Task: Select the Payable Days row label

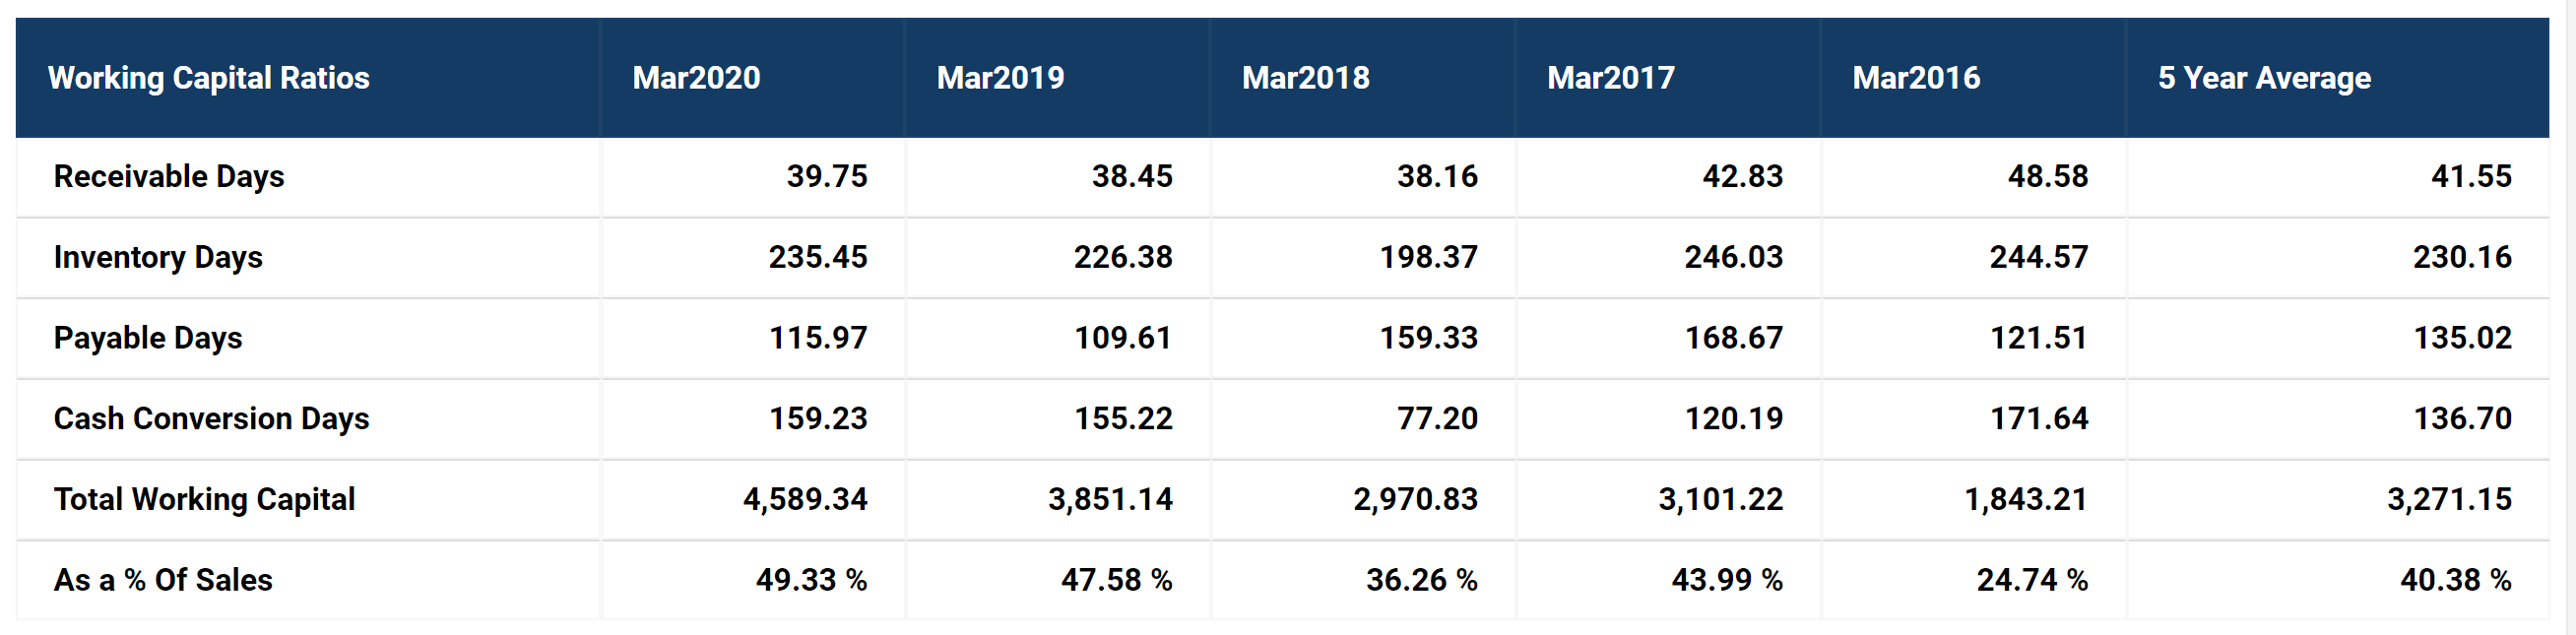Action: [148, 338]
